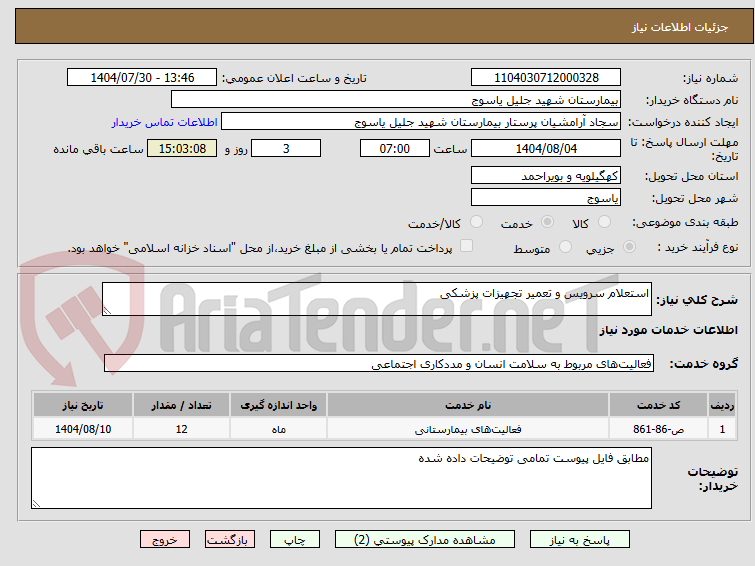The height and width of the screenshot is (566, 755).
Task: Select the کالا radio button
Action: (604, 222)
